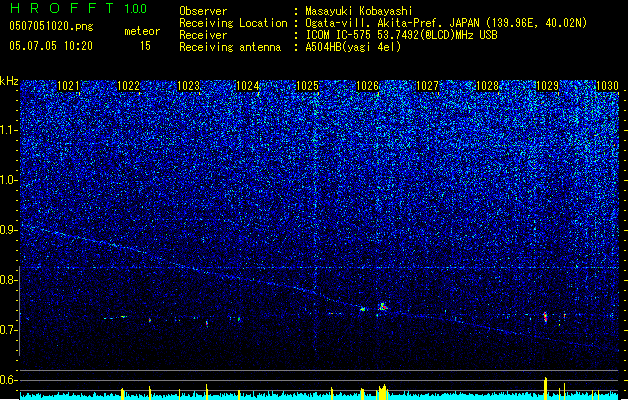Click the 1023 time marker
The width and height of the screenshot is (629, 400).
188,86
